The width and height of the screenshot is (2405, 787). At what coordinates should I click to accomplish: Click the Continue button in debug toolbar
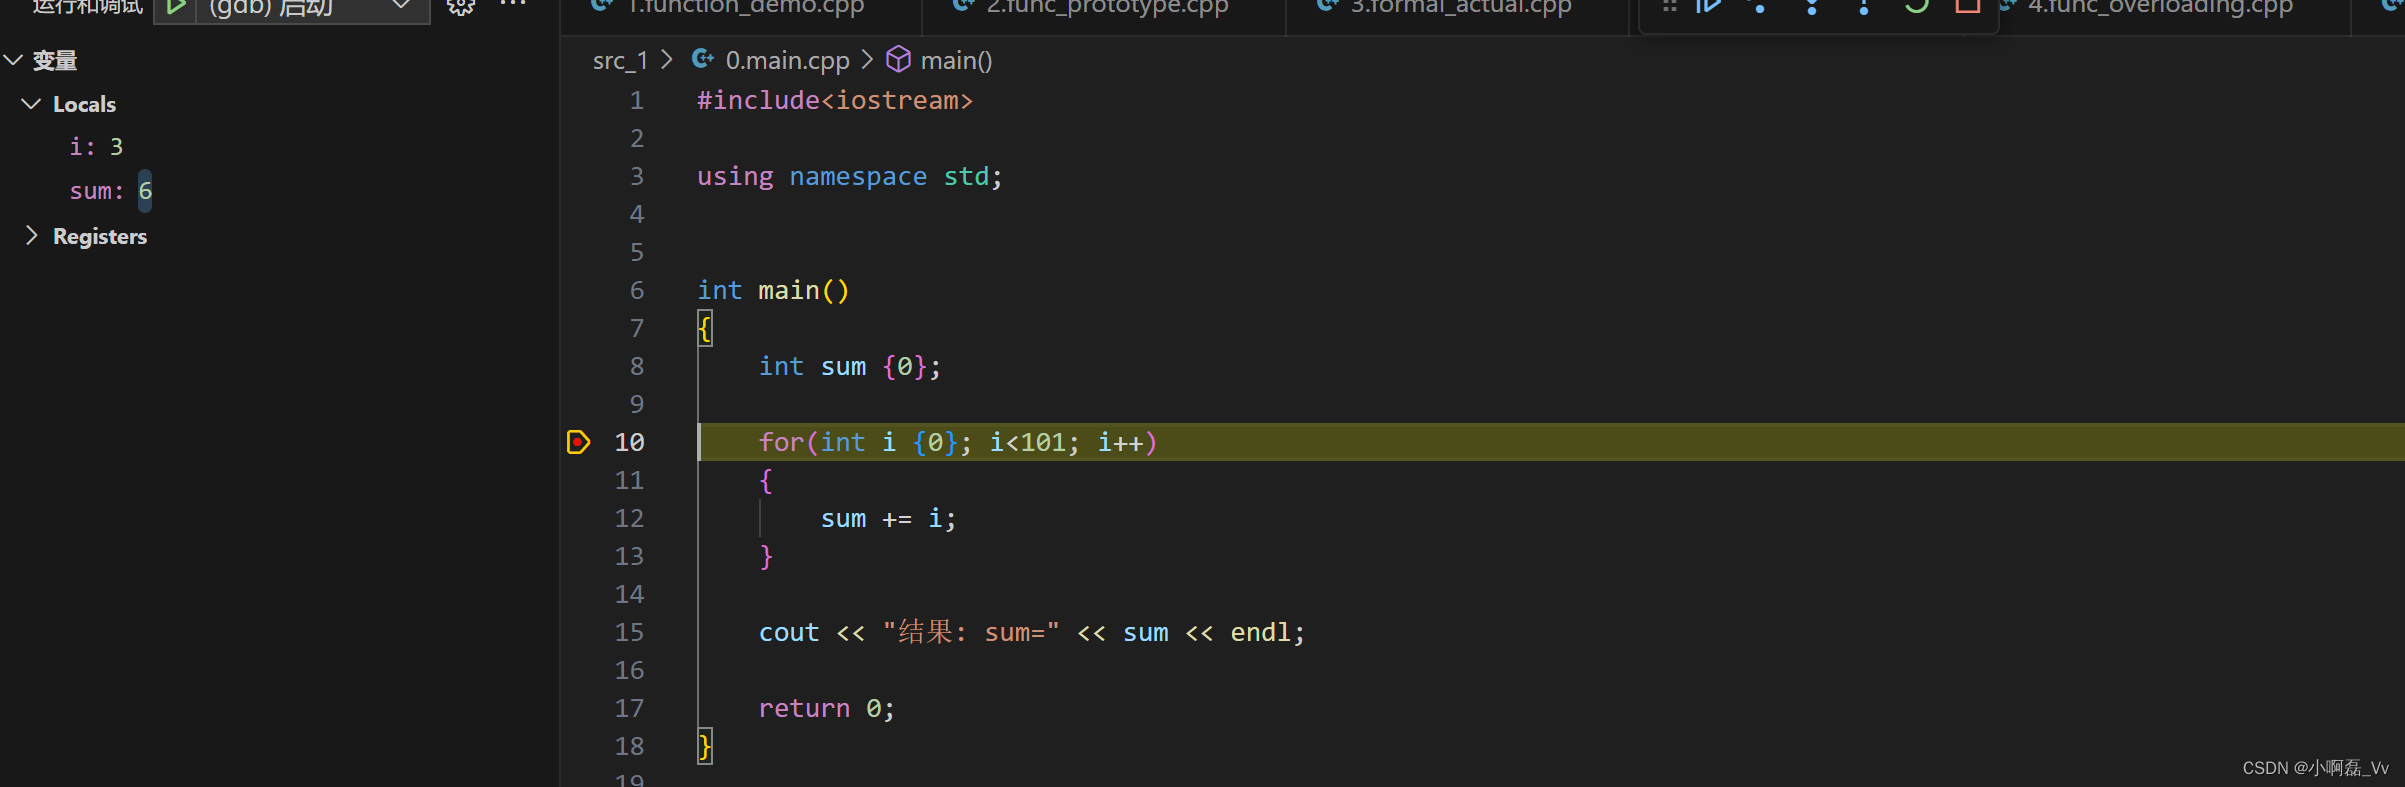(1709, 6)
